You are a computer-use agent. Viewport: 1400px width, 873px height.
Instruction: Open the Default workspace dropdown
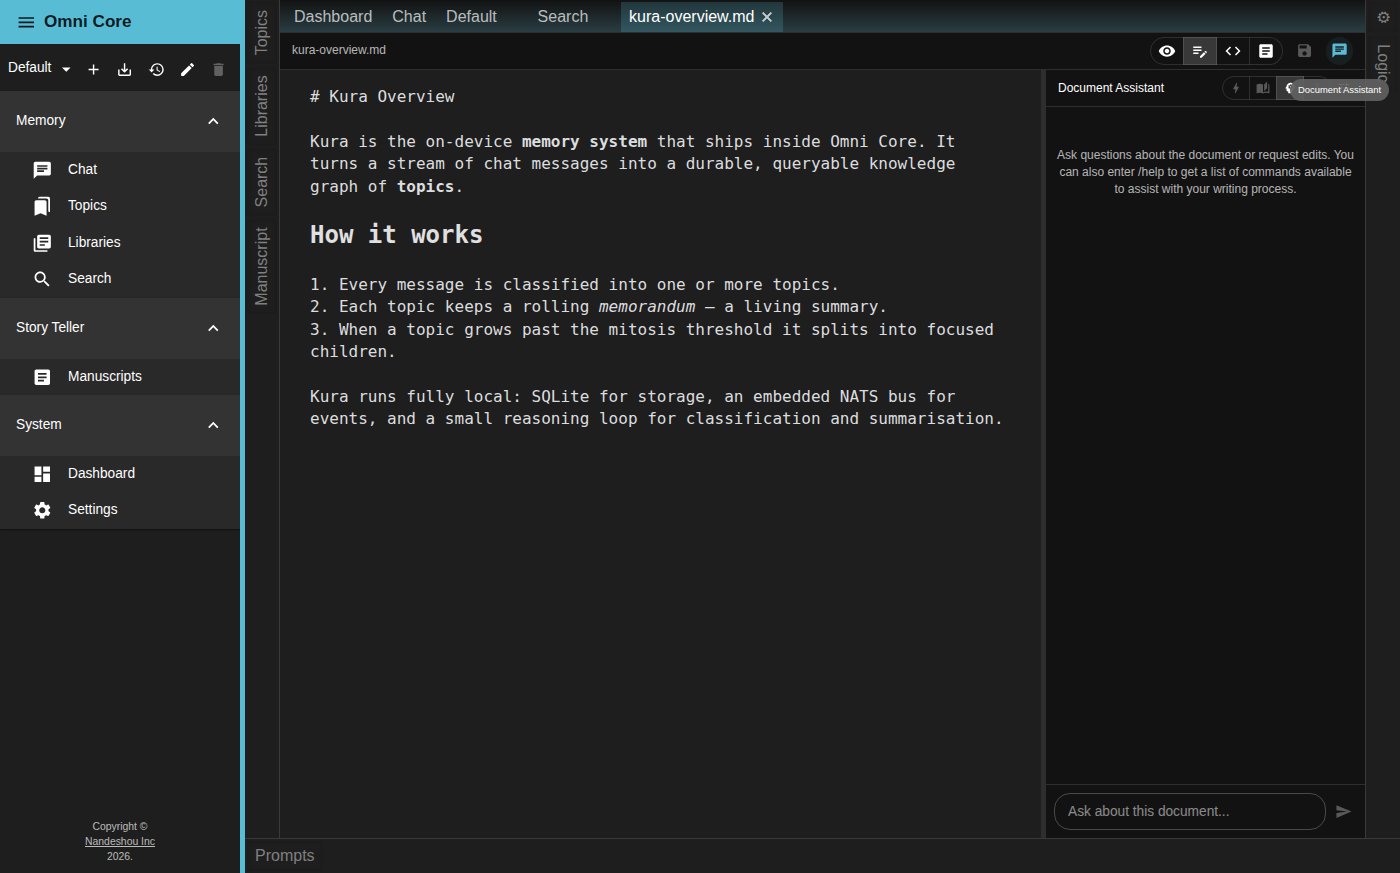pyautogui.click(x=39, y=68)
